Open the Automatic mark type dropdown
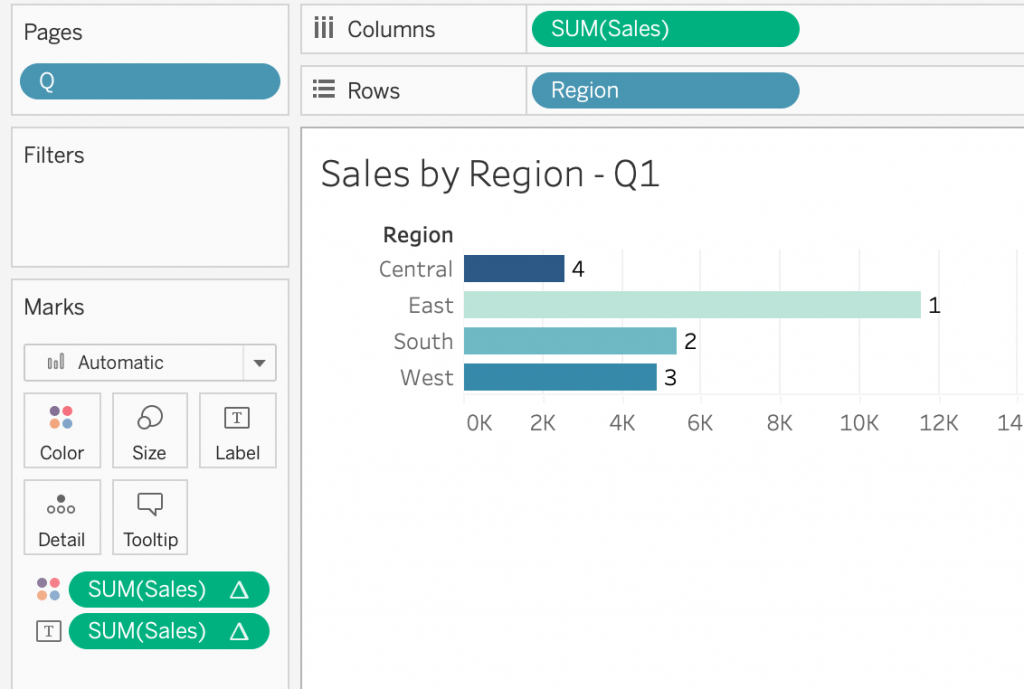The image size is (1024, 689). 134,362
